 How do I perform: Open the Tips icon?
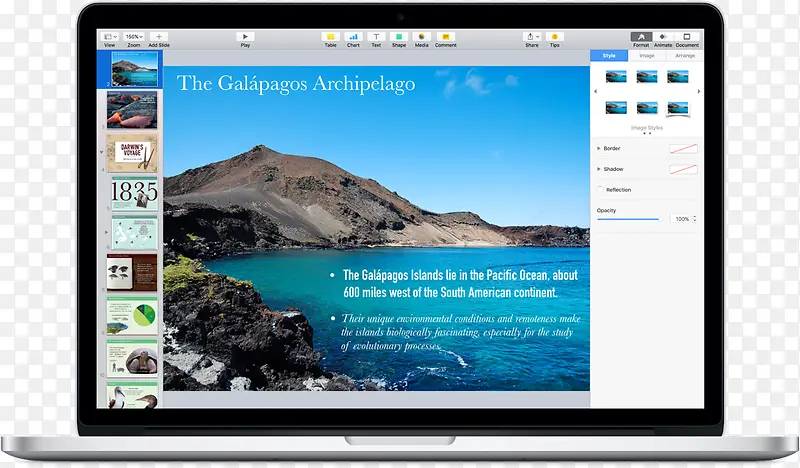(555, 37)
